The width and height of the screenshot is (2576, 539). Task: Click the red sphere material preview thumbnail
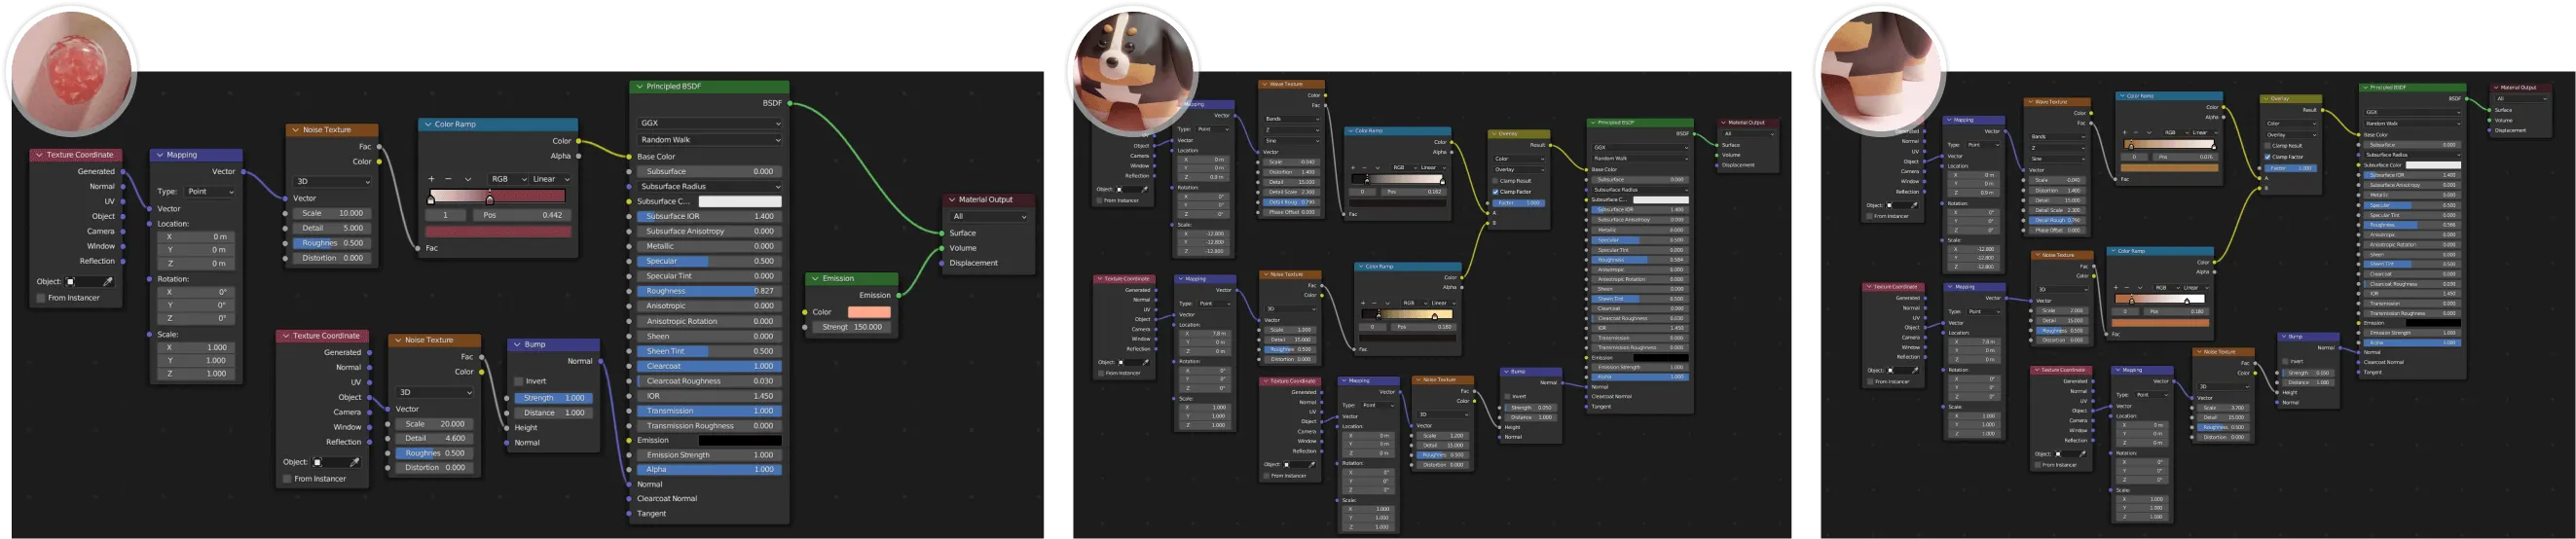(x=71, y=72)
